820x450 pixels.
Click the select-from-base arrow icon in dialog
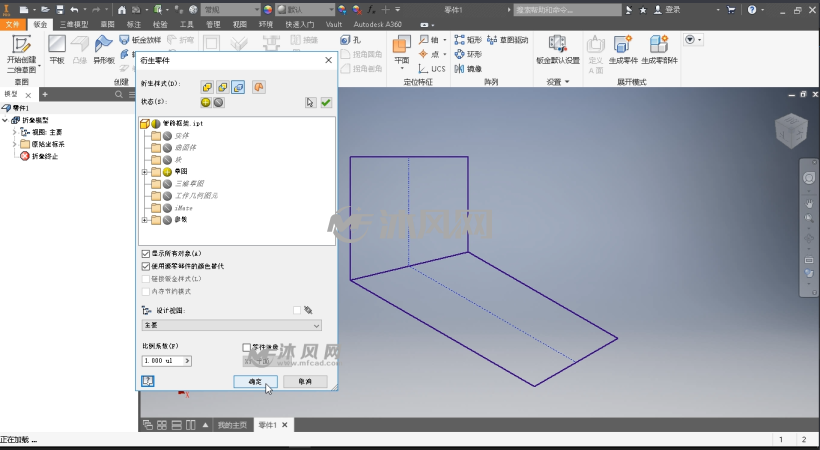[311, 103]
